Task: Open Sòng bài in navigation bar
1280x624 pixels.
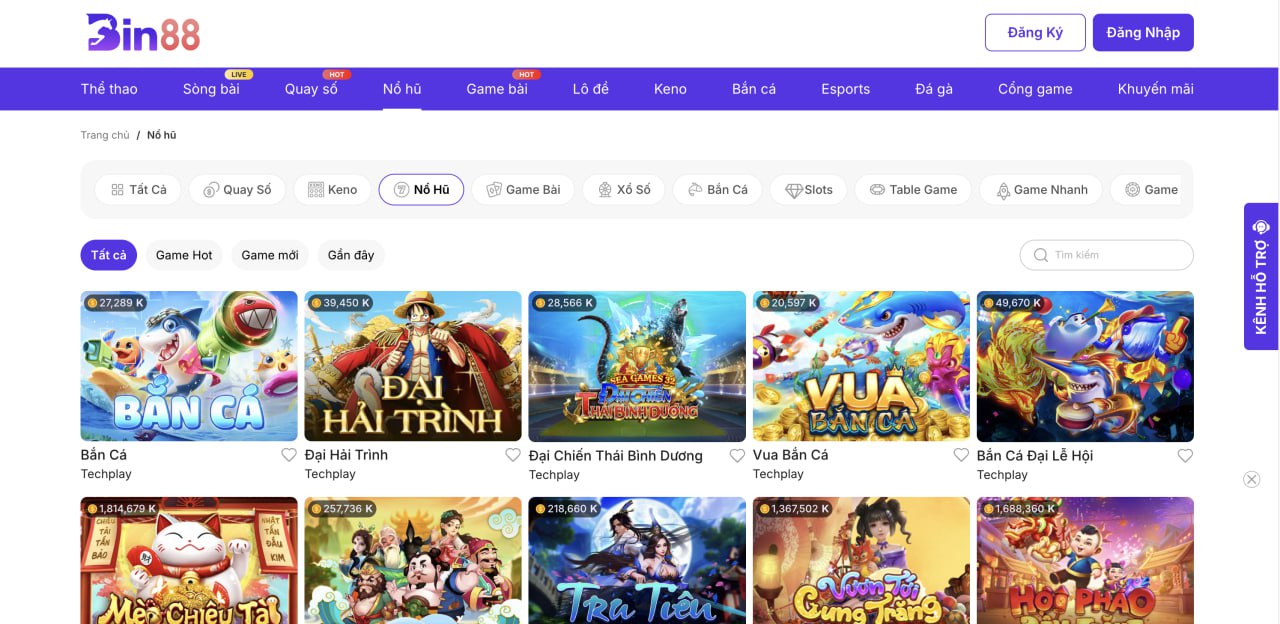Action: click(211, 89)
